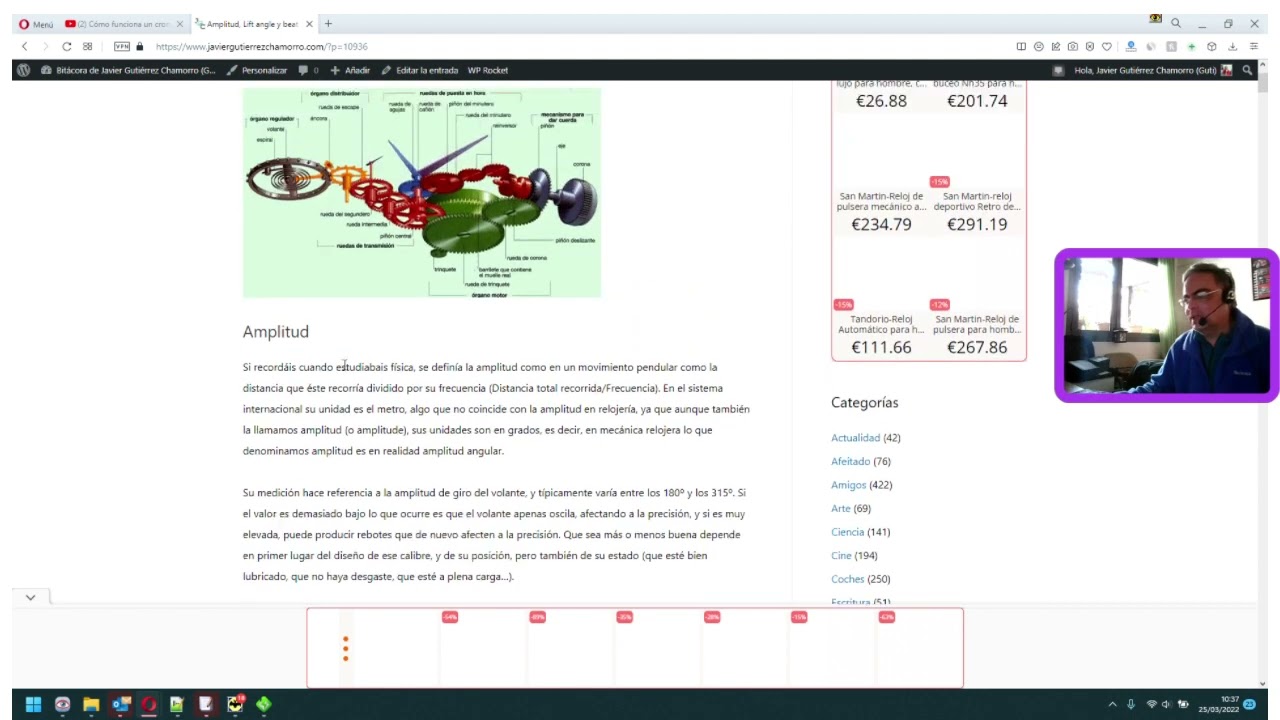Viewport: 1280px width, 720px height.
Task: Close the 'Amplitud, Lift angle' tab
Action: (x=309, y=24)
